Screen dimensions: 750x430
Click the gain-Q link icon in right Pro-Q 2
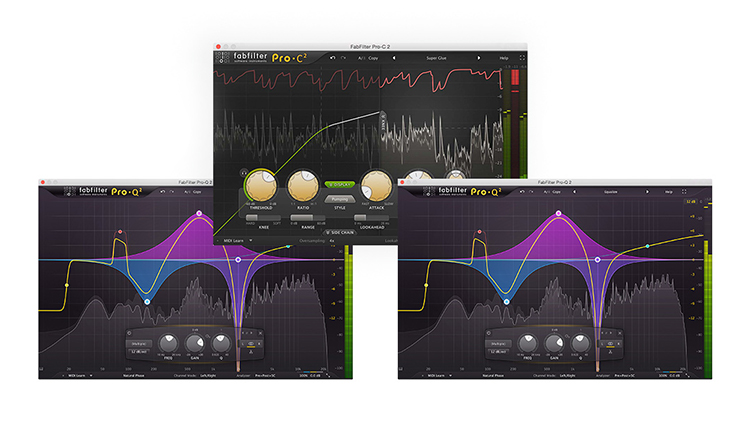567,336
